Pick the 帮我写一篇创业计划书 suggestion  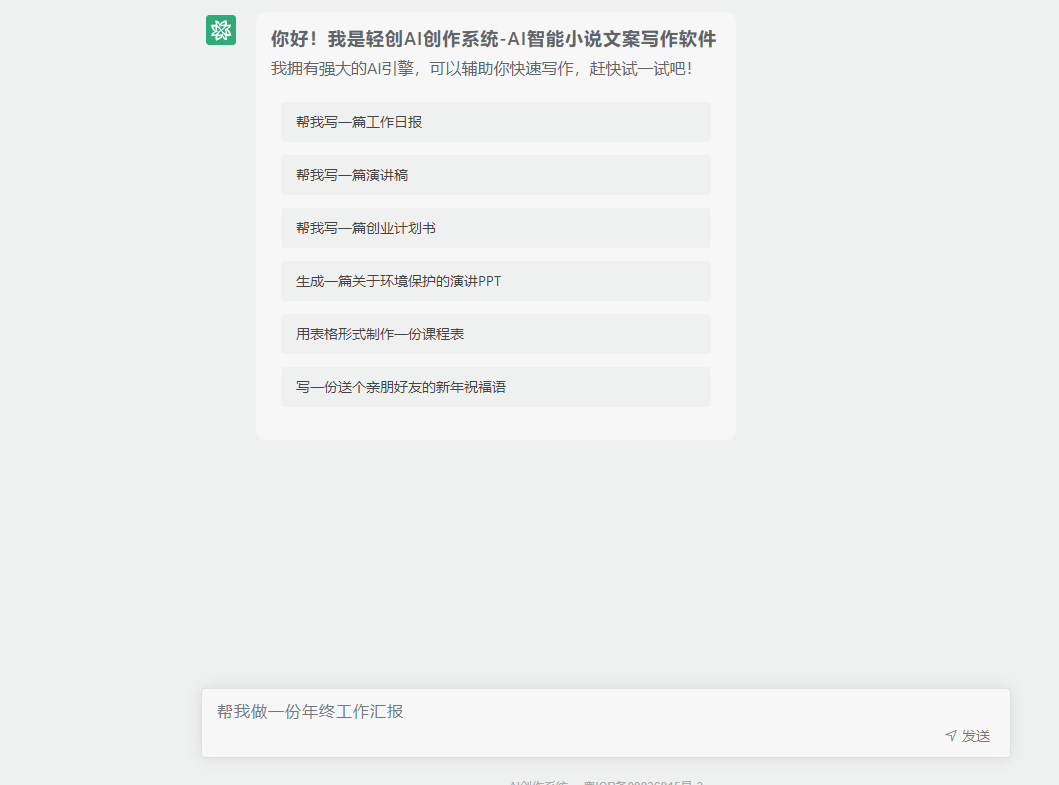point(496,228)
